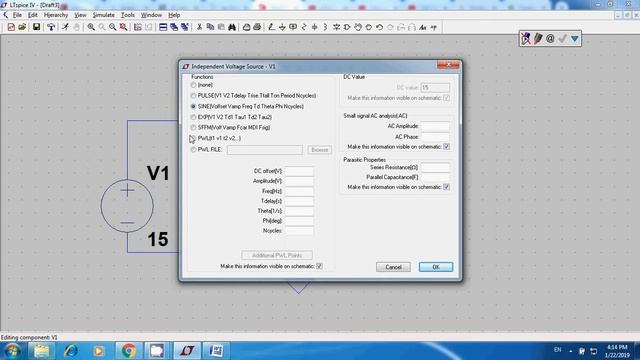Viewport: 640px width, 360px height.
Task: Open Find with the binoculars icon
Action: click(232, 27)
